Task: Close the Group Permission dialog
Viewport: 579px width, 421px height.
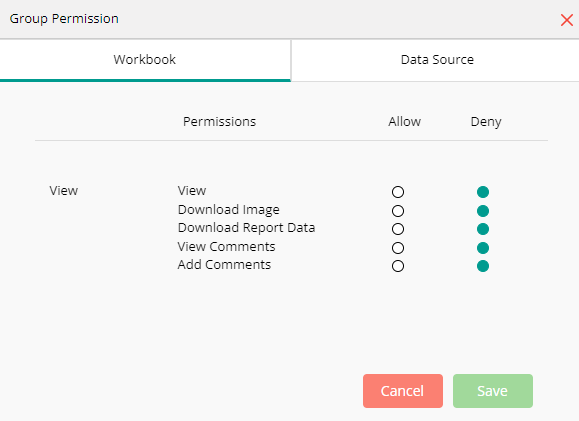Action: point(566,20)
